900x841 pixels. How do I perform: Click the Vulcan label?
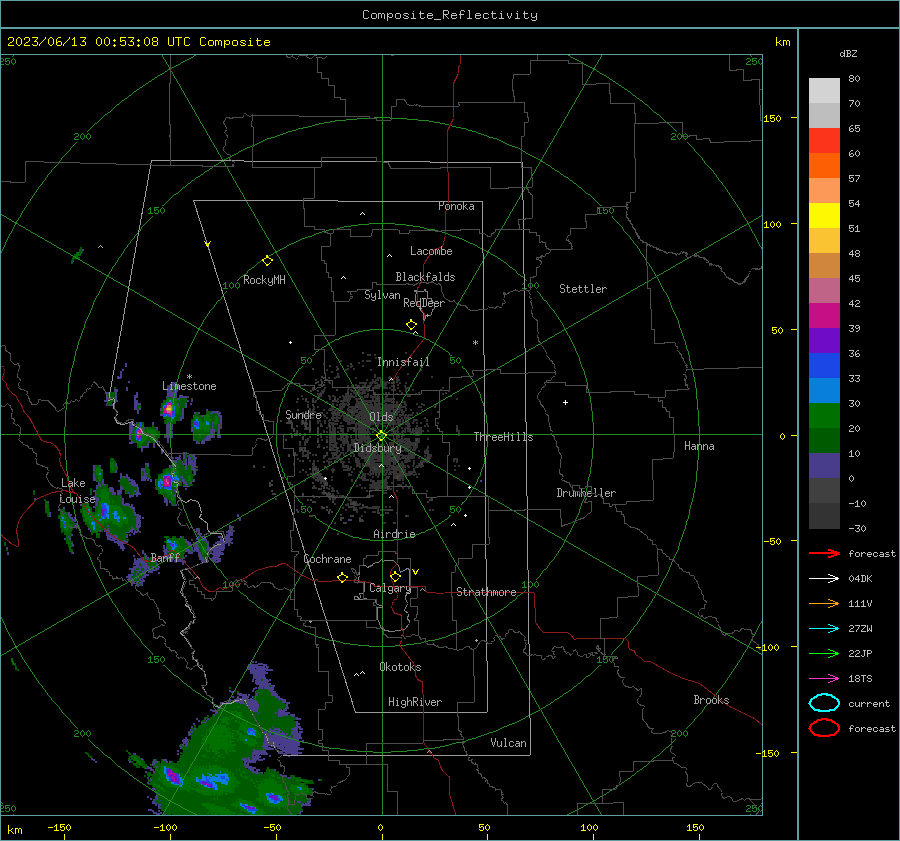tap(508, 743)
